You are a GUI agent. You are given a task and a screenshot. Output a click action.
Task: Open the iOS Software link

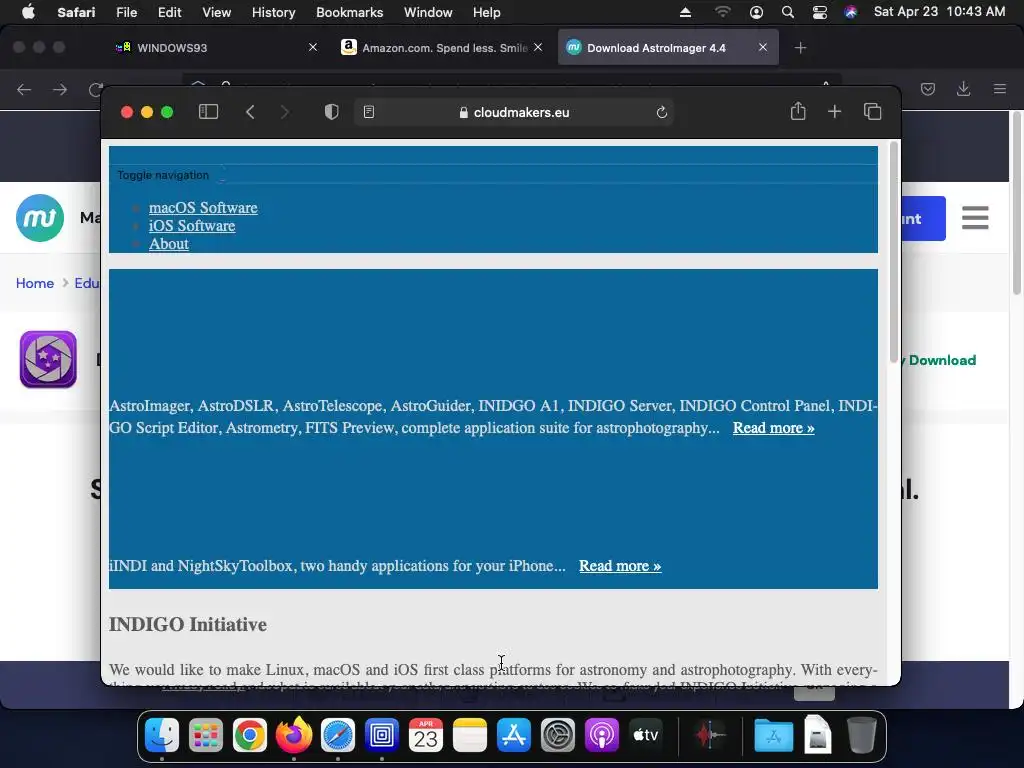point(192,226)
